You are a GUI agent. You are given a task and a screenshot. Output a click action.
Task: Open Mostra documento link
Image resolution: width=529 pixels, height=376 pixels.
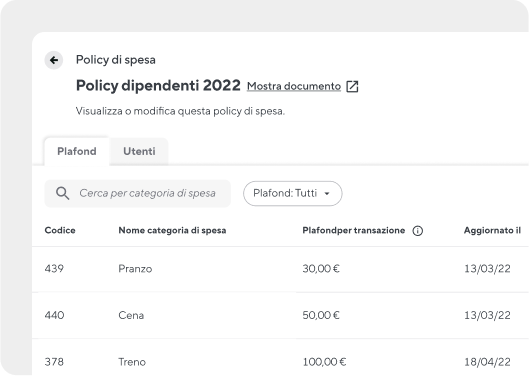(294, 86)
